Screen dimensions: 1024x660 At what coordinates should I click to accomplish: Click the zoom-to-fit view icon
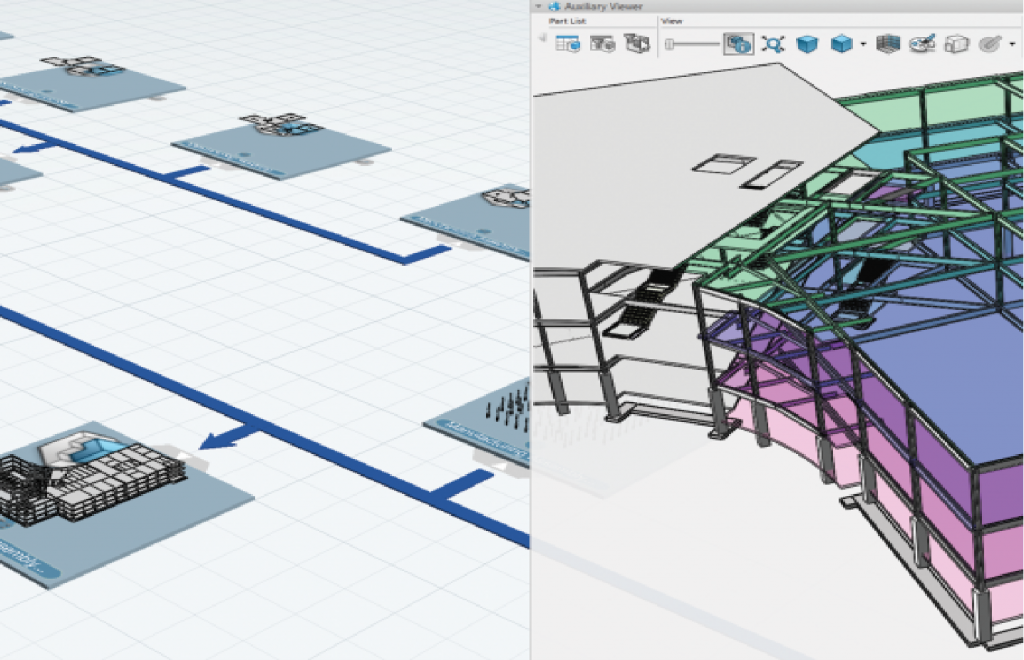coord(772,44)
